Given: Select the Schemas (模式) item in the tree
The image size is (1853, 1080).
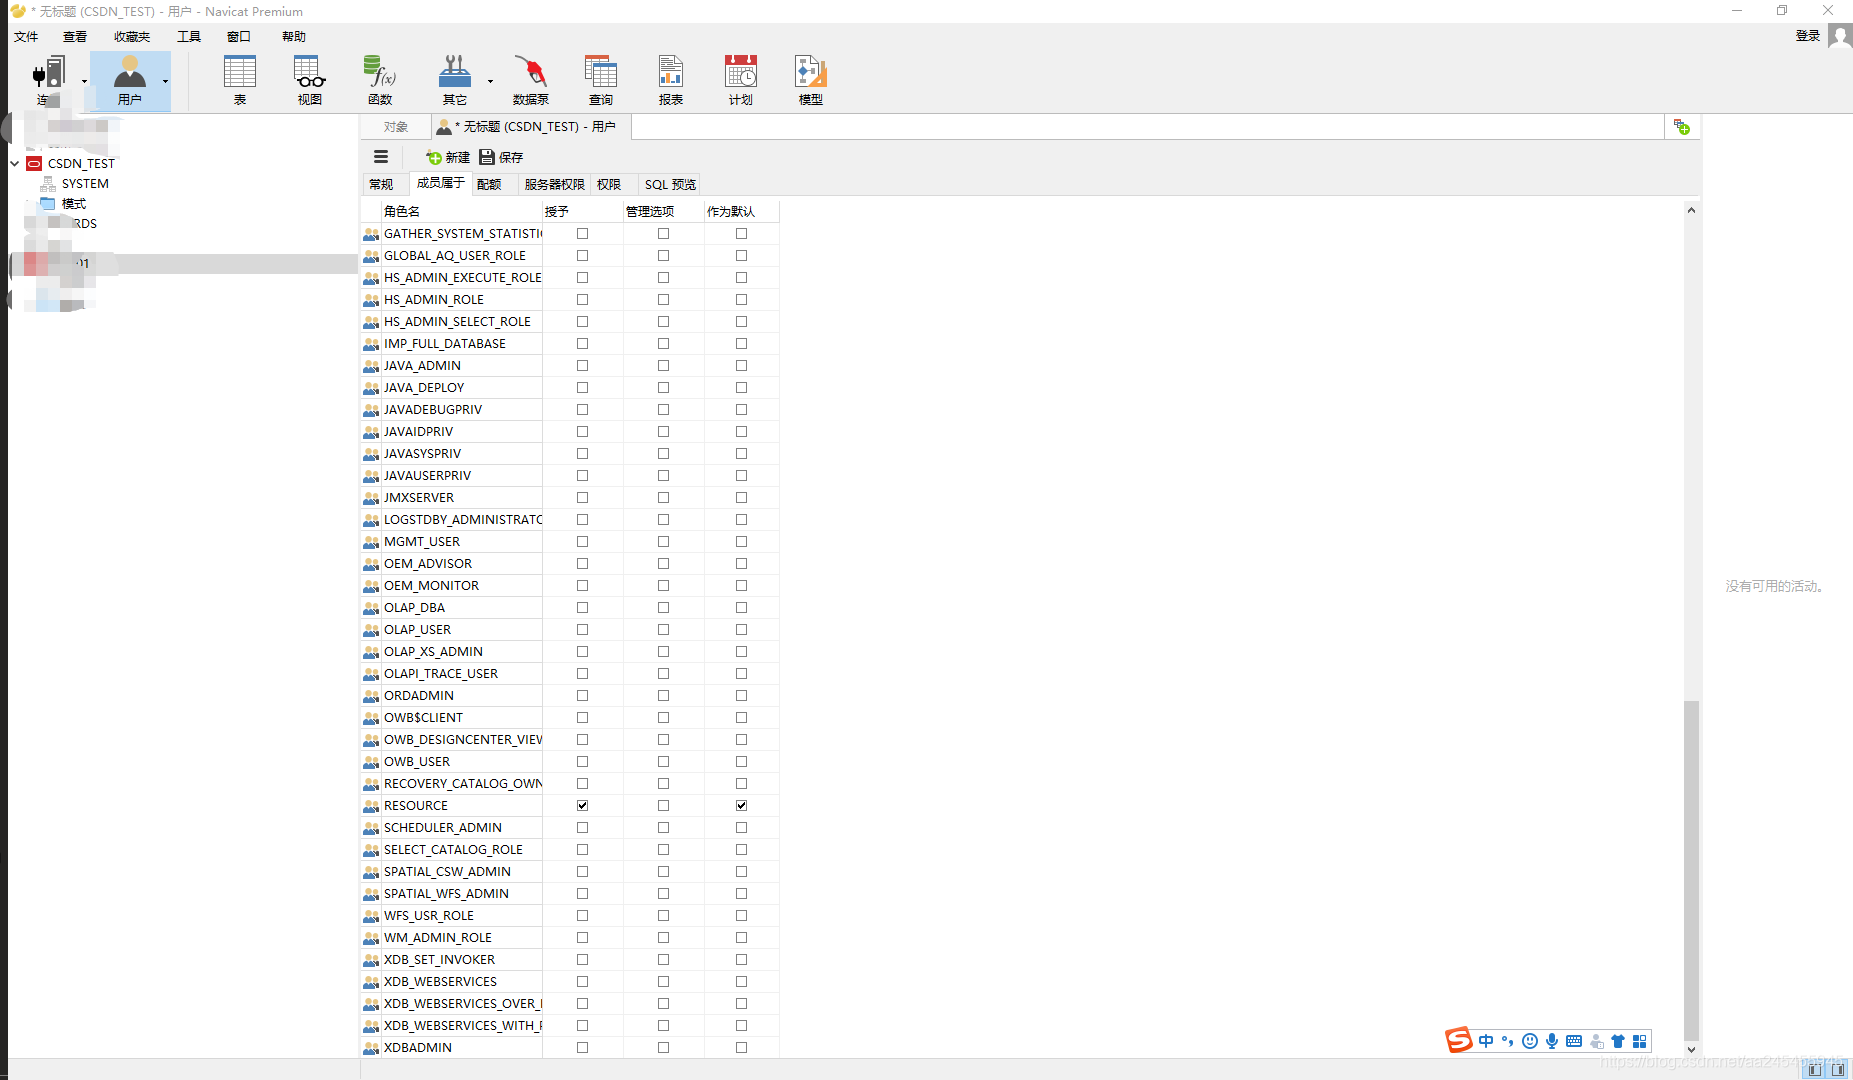Looking at the screenshot, I should [x=74, y=204].
